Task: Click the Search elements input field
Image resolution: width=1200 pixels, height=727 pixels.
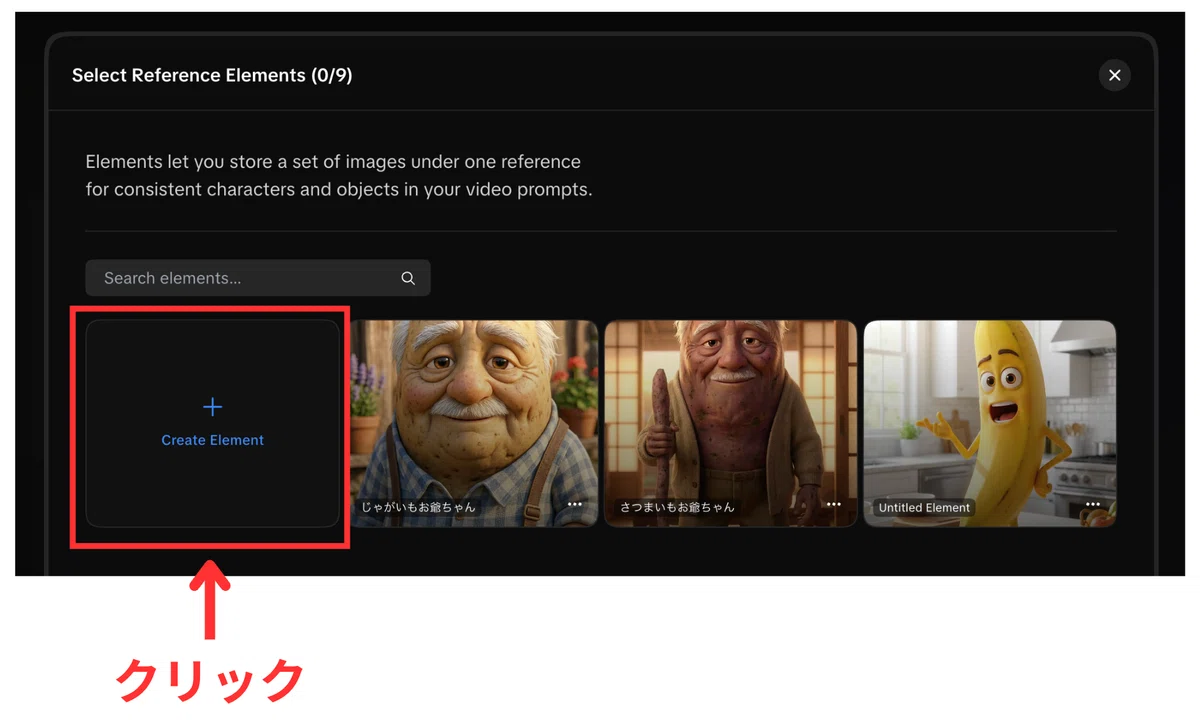Action: [258, 278]
